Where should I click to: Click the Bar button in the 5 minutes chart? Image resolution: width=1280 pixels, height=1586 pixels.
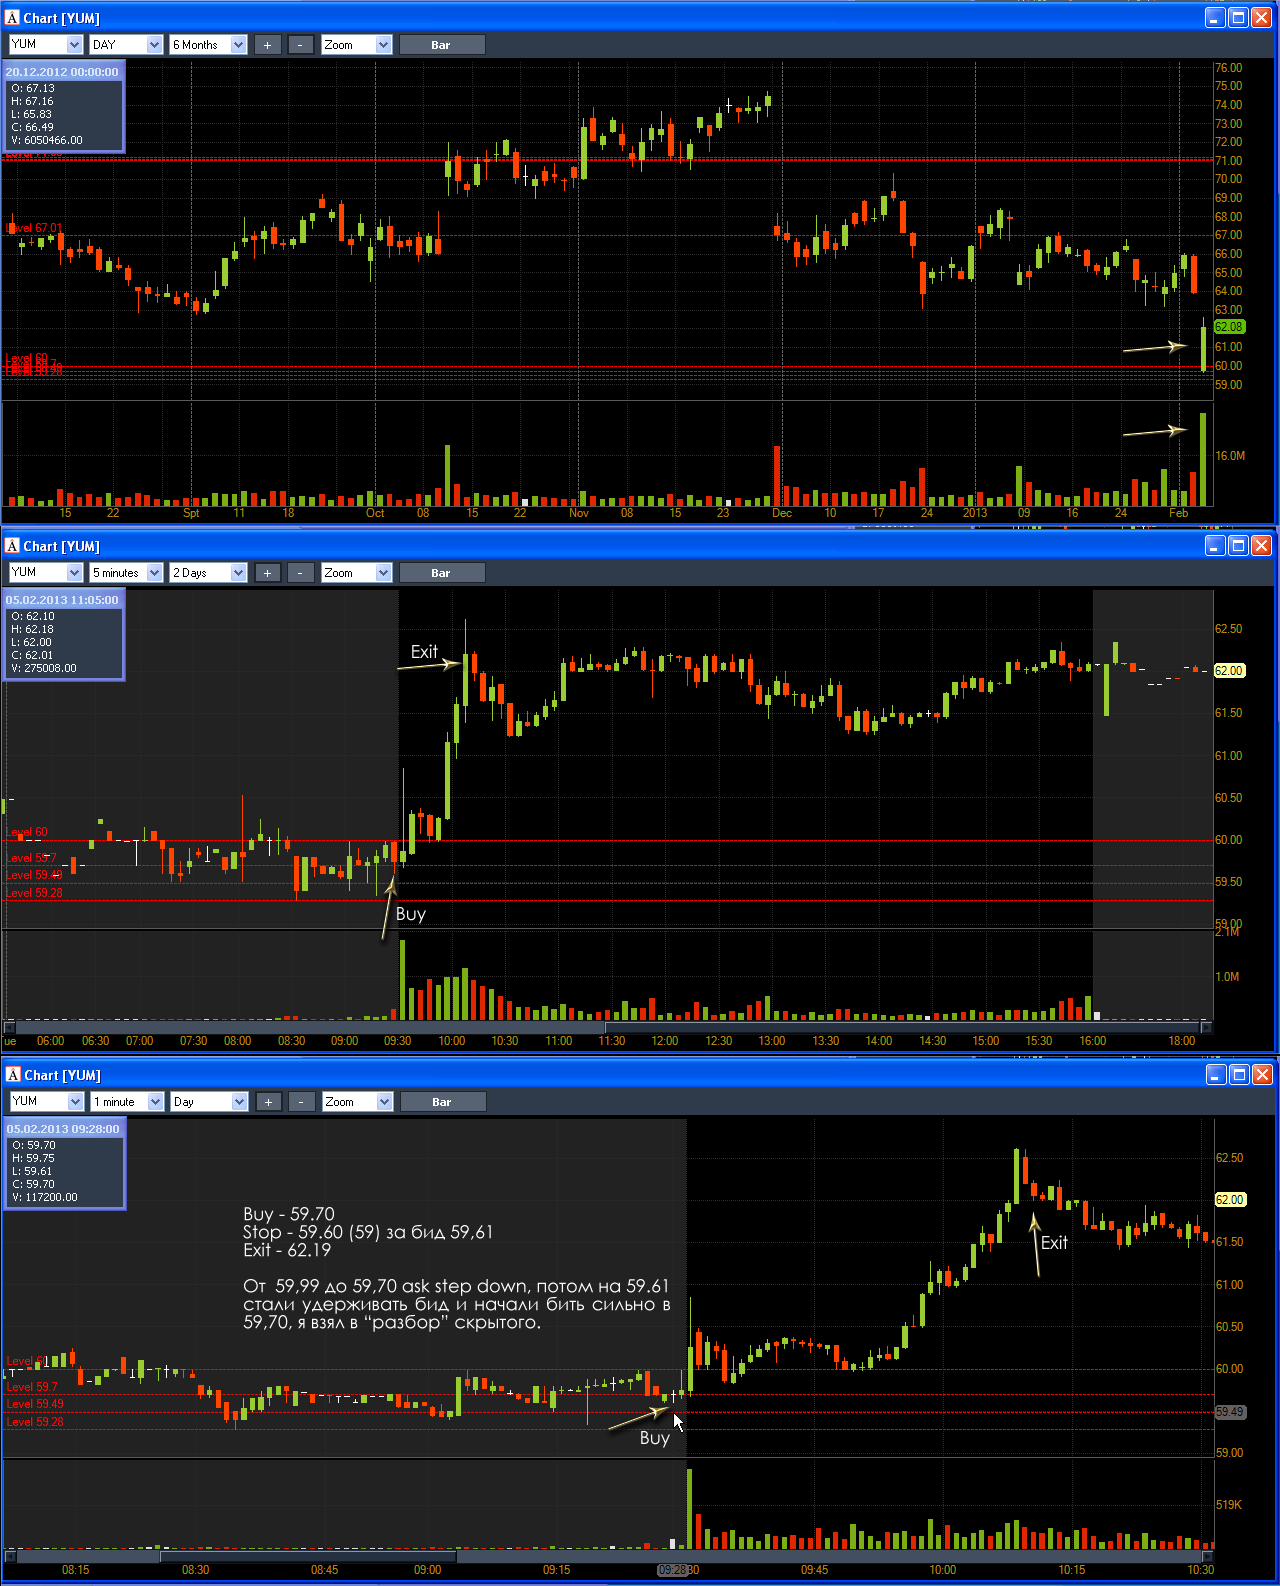point(441,573)
